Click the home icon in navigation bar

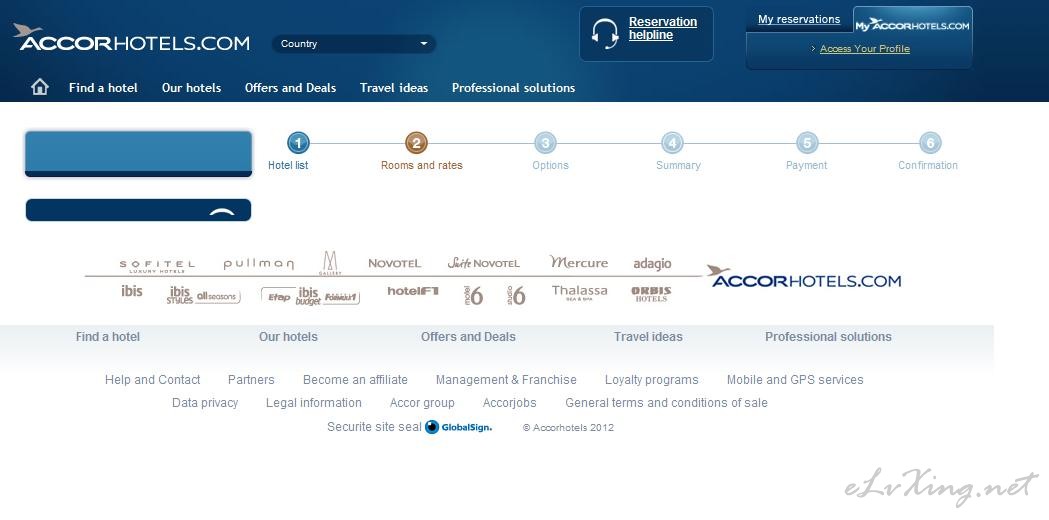click(40, 87)
